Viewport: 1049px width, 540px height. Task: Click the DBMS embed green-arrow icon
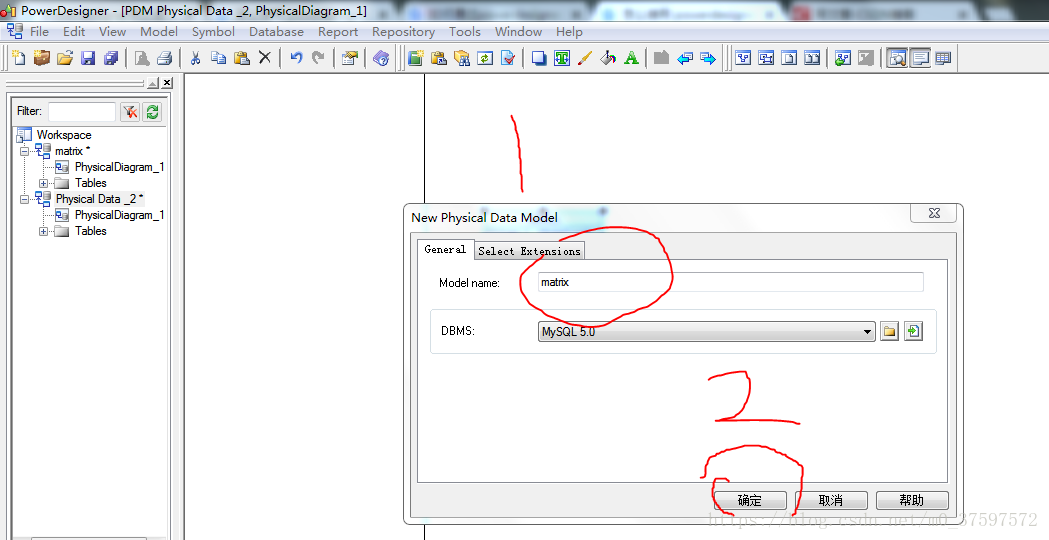913,331
